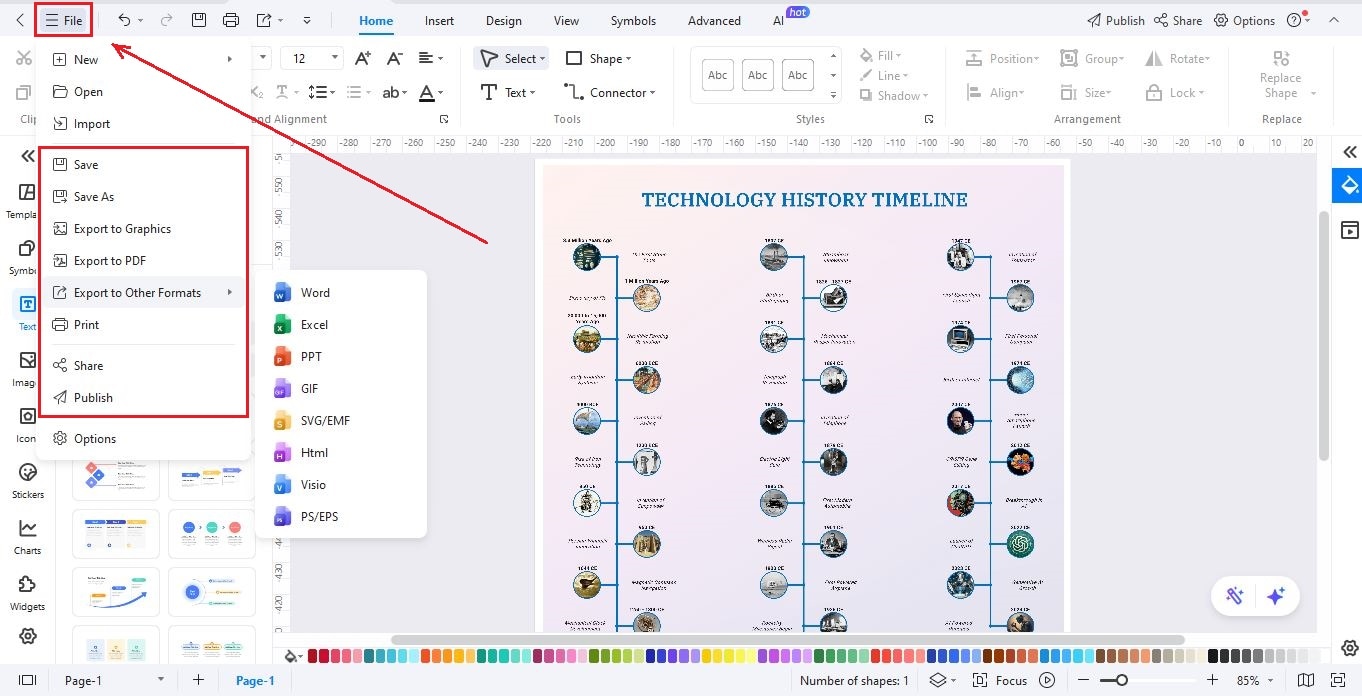Click the double chevron above the right panel
Image resolution: width=1362 pixels, height=696 pixels.
(1349, 152)
